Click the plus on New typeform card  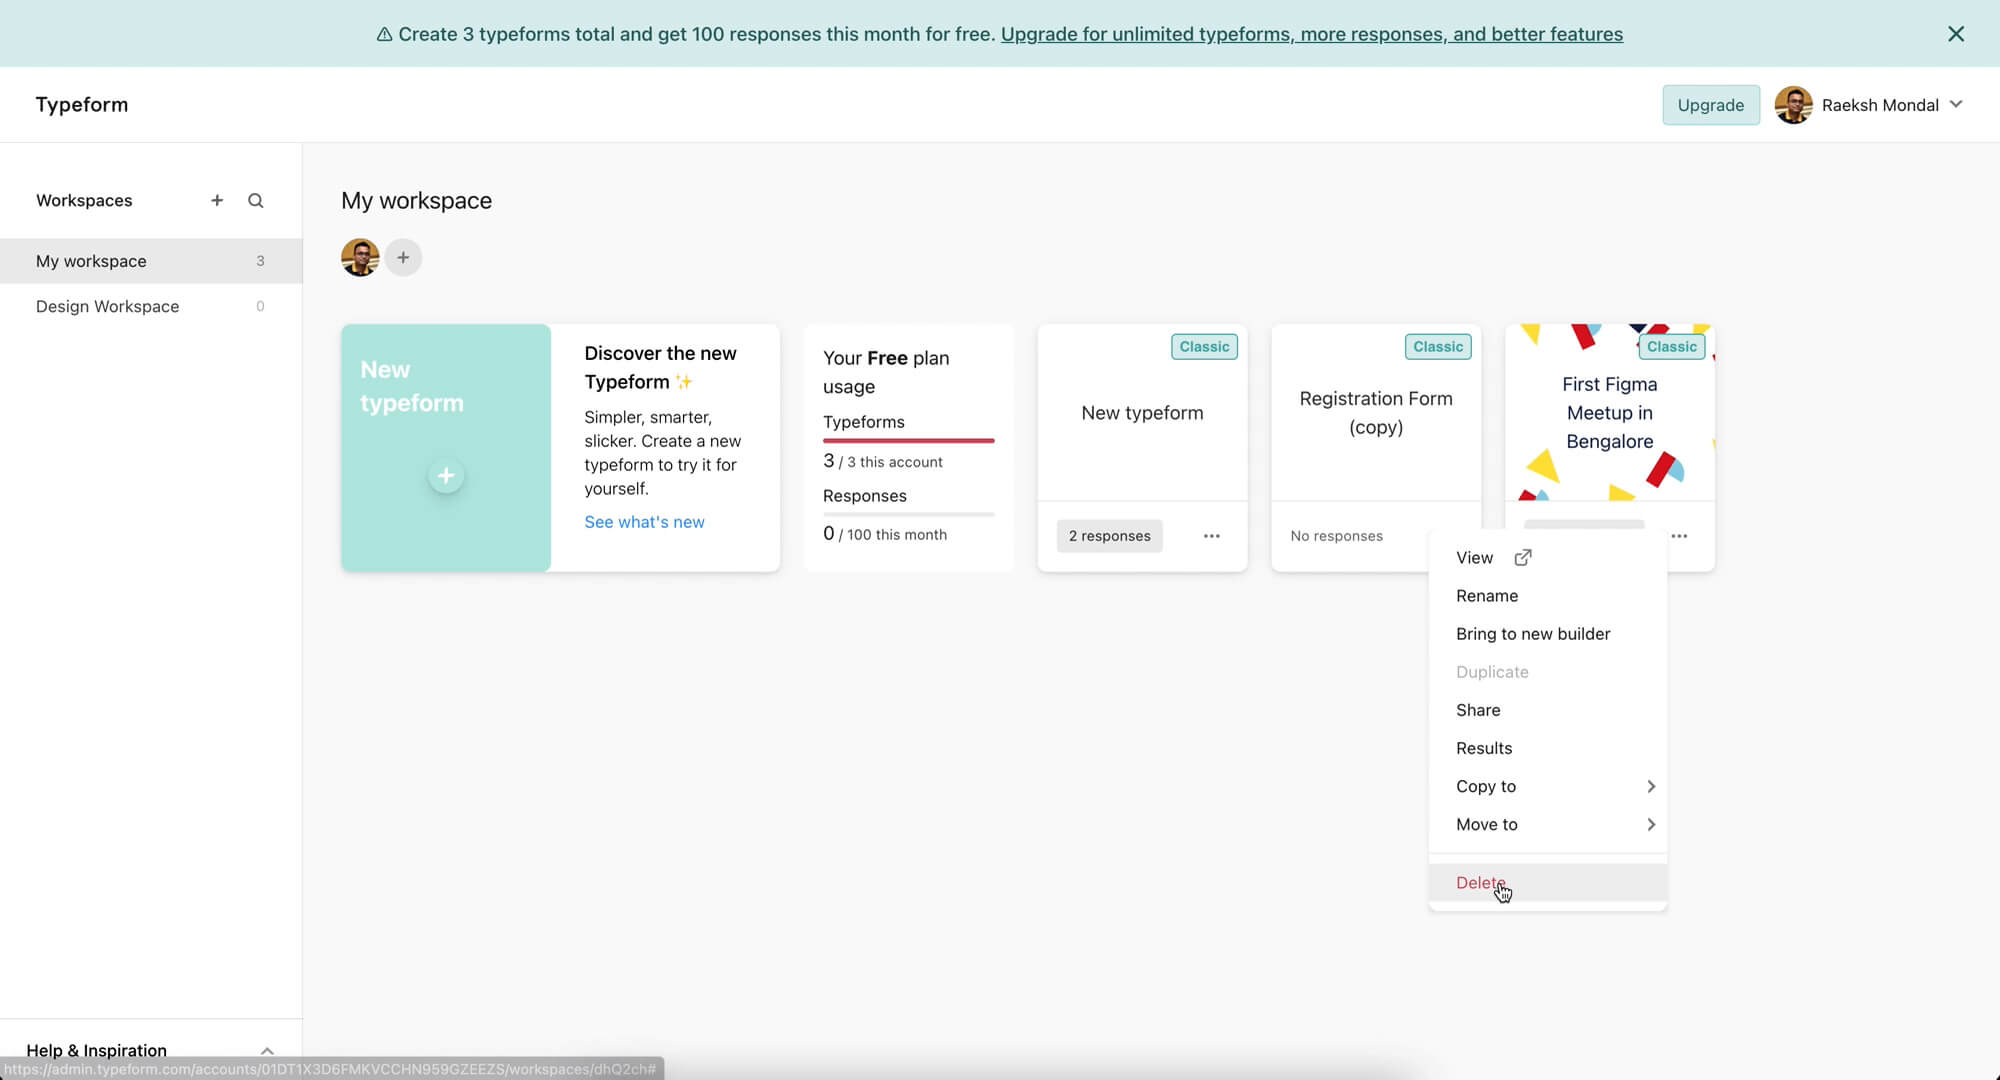(x=446, y=476)
